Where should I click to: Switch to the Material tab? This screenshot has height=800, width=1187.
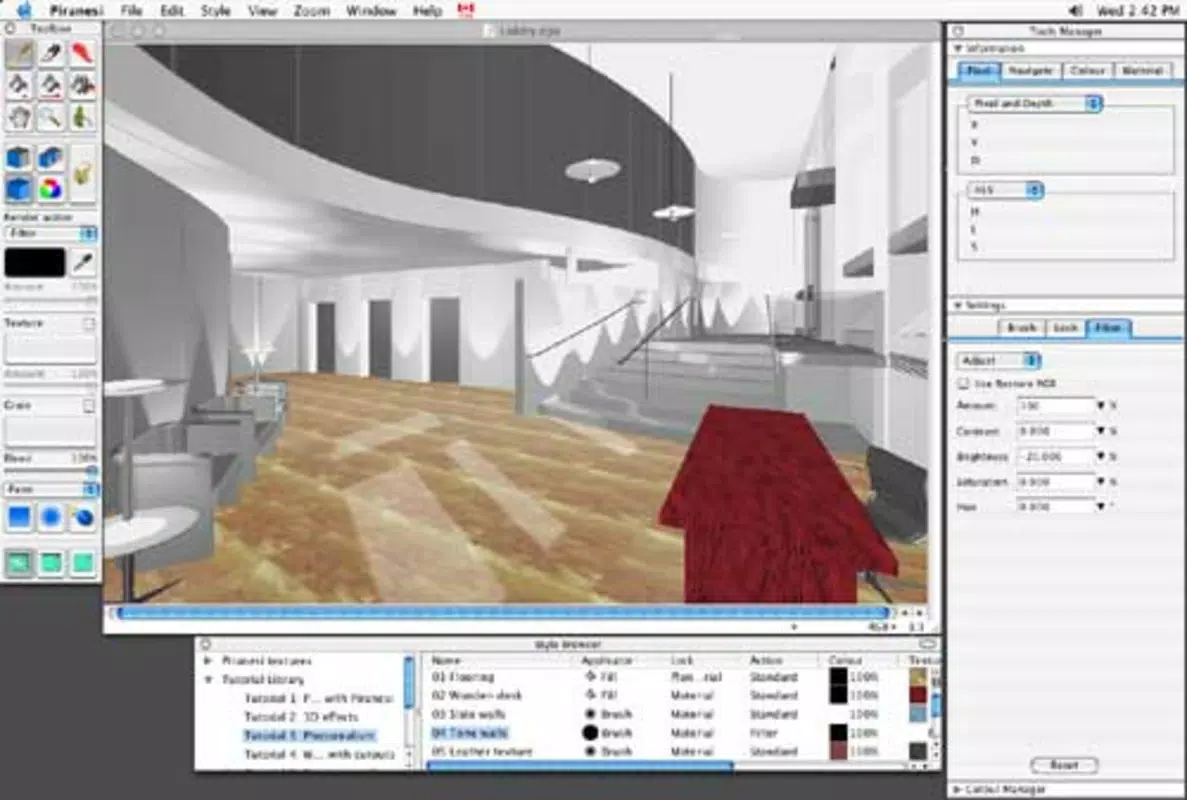tap(1142, 70)
